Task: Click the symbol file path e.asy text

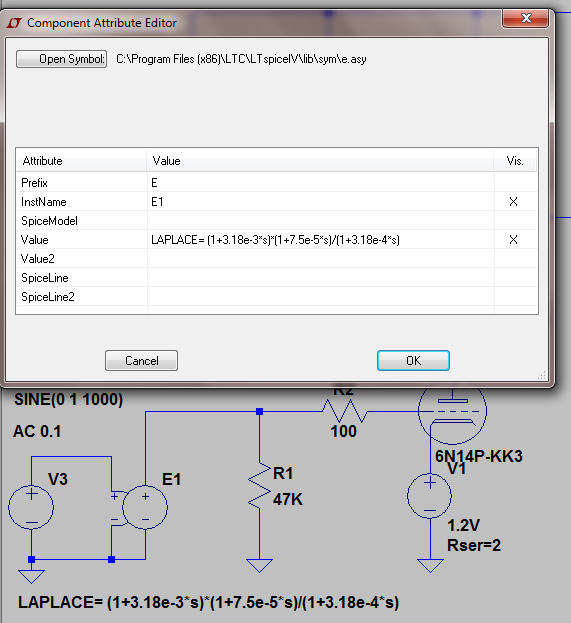Action: pyautogui.click(x=241, y=59)
